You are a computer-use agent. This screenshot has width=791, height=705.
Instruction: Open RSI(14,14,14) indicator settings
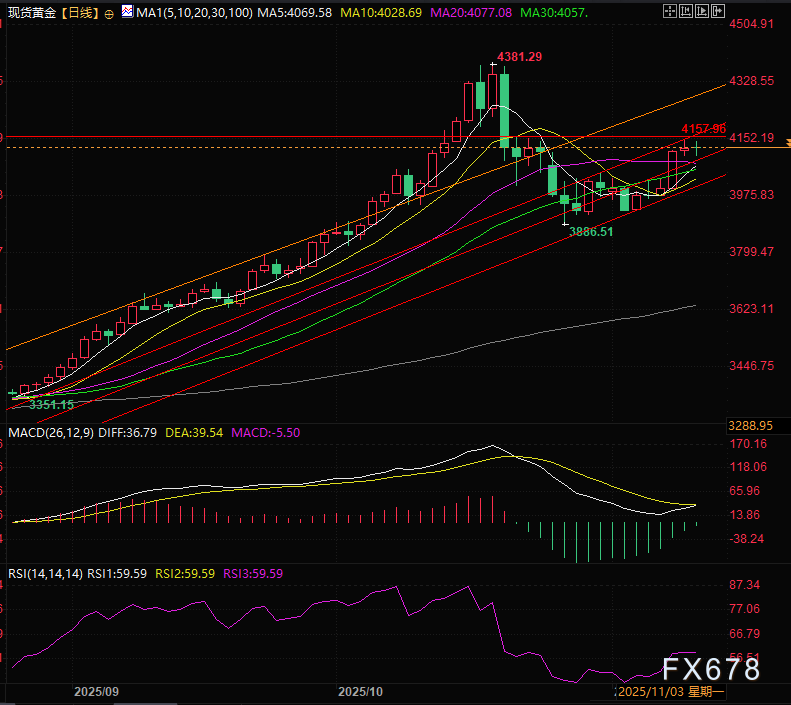point(44,573)
